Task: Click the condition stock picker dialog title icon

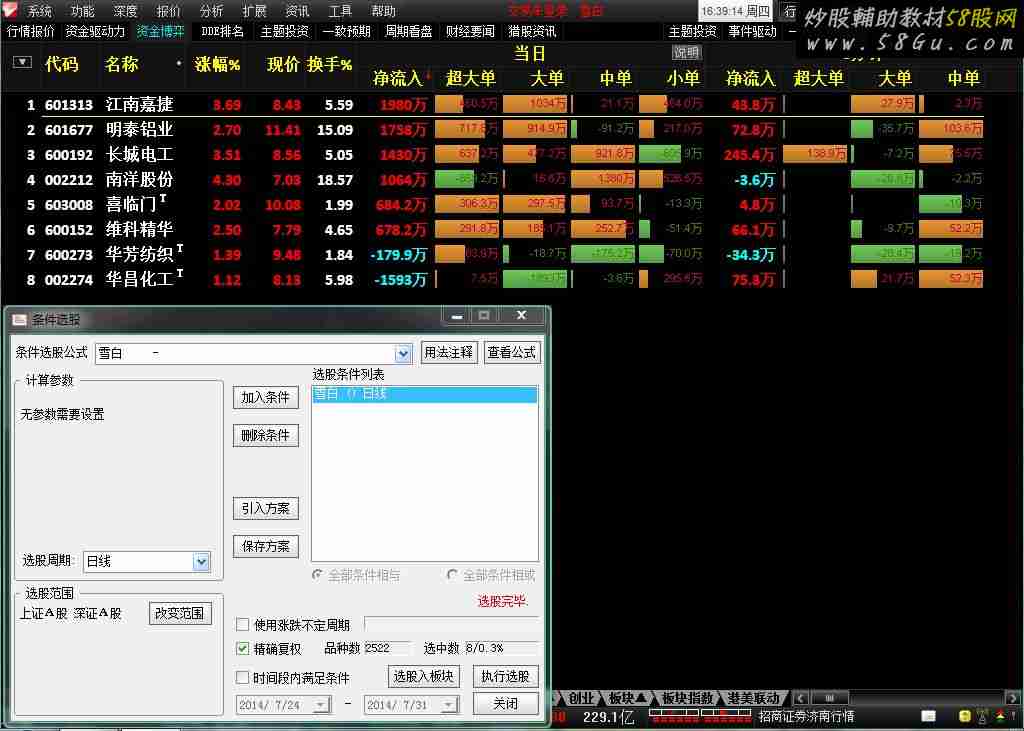Action: [x=20, y=319]
